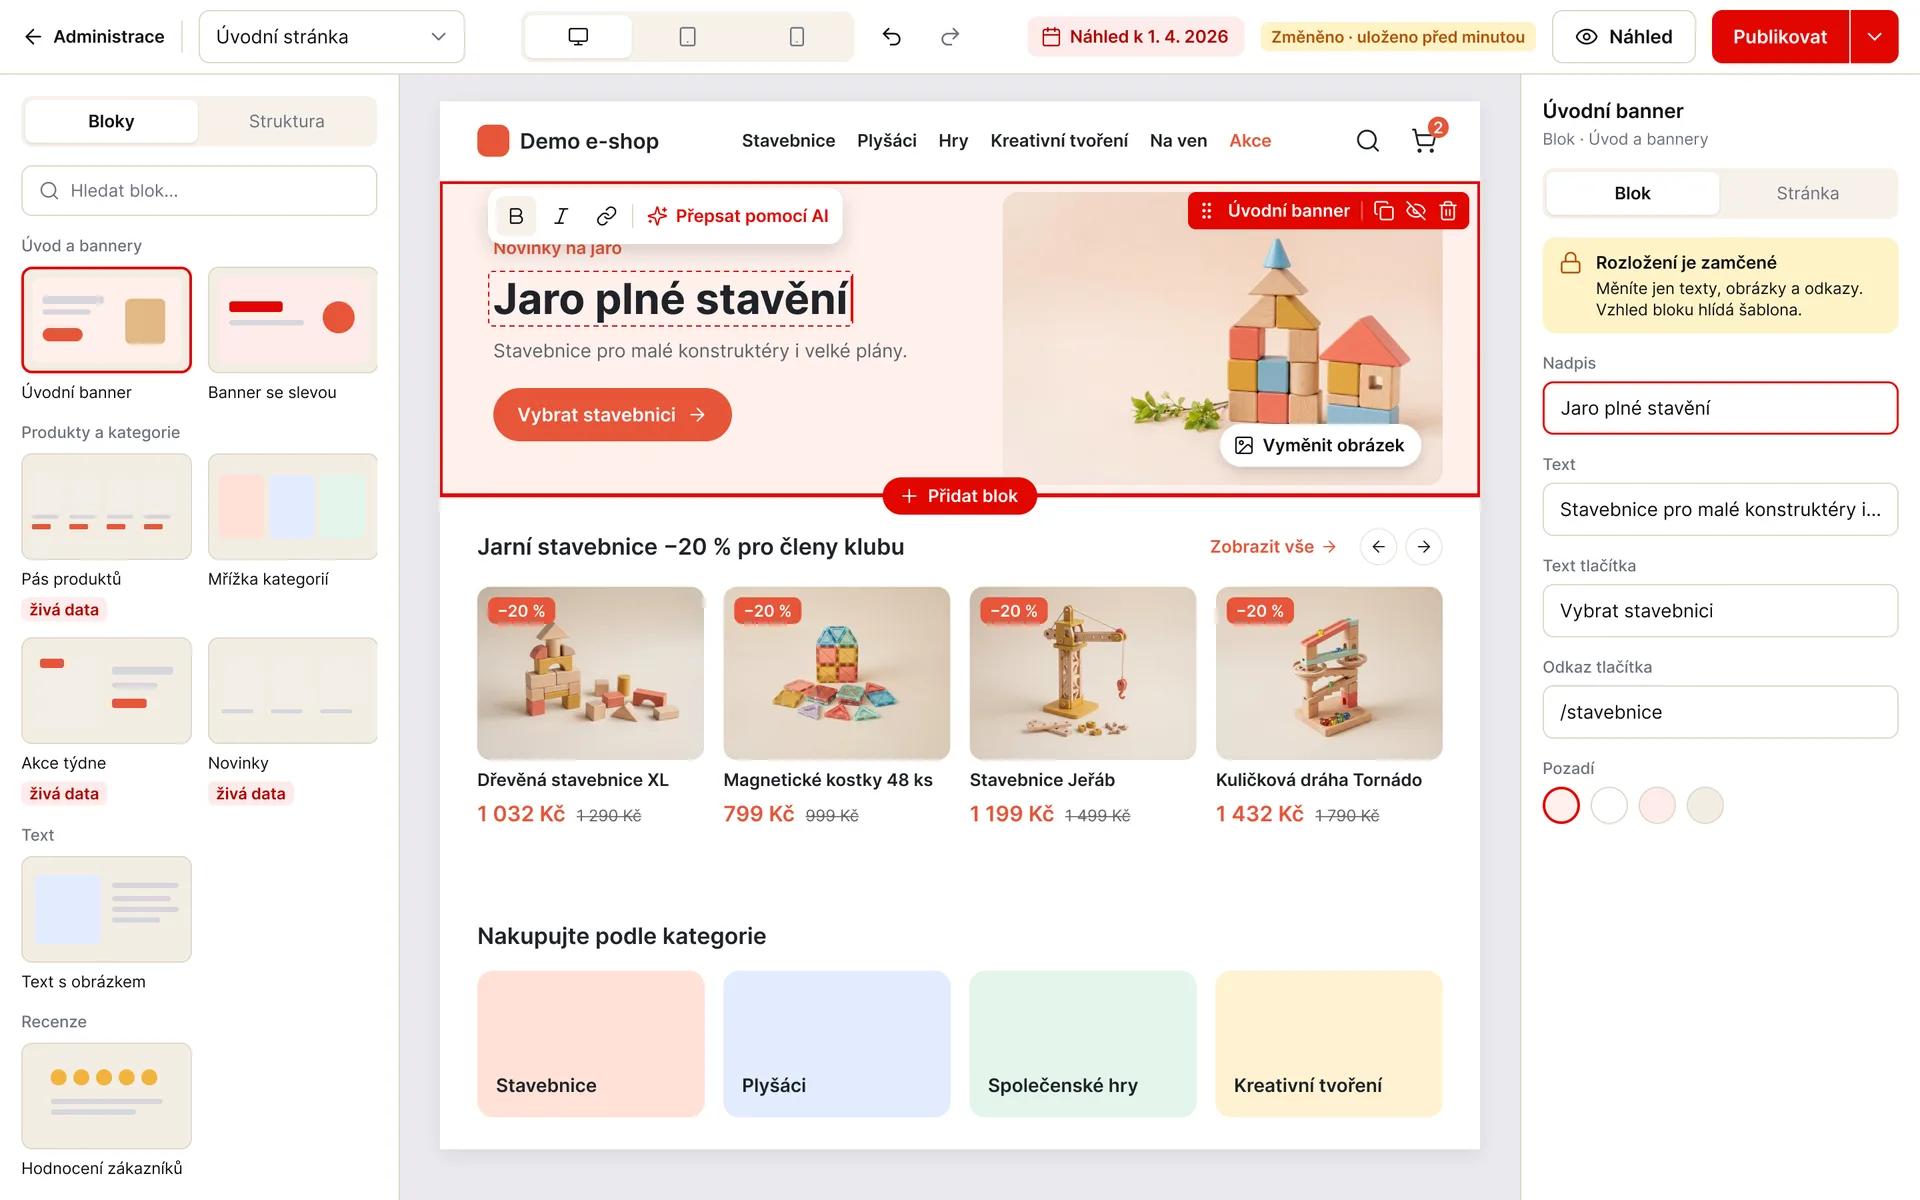This screenshot has width=1920, height=1200.
Task: Follow the Zobrazit vše link
Action: coord(1272,547)
